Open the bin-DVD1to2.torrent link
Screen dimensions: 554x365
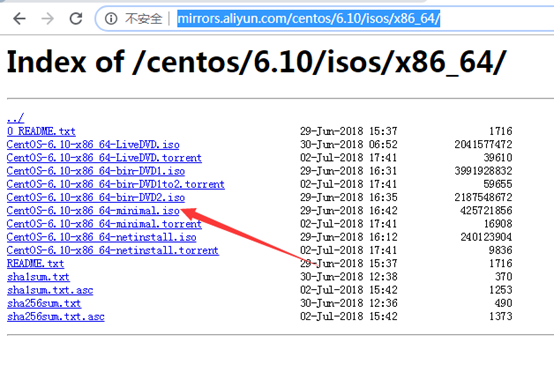pyautogui.click(x=116, y=184)
